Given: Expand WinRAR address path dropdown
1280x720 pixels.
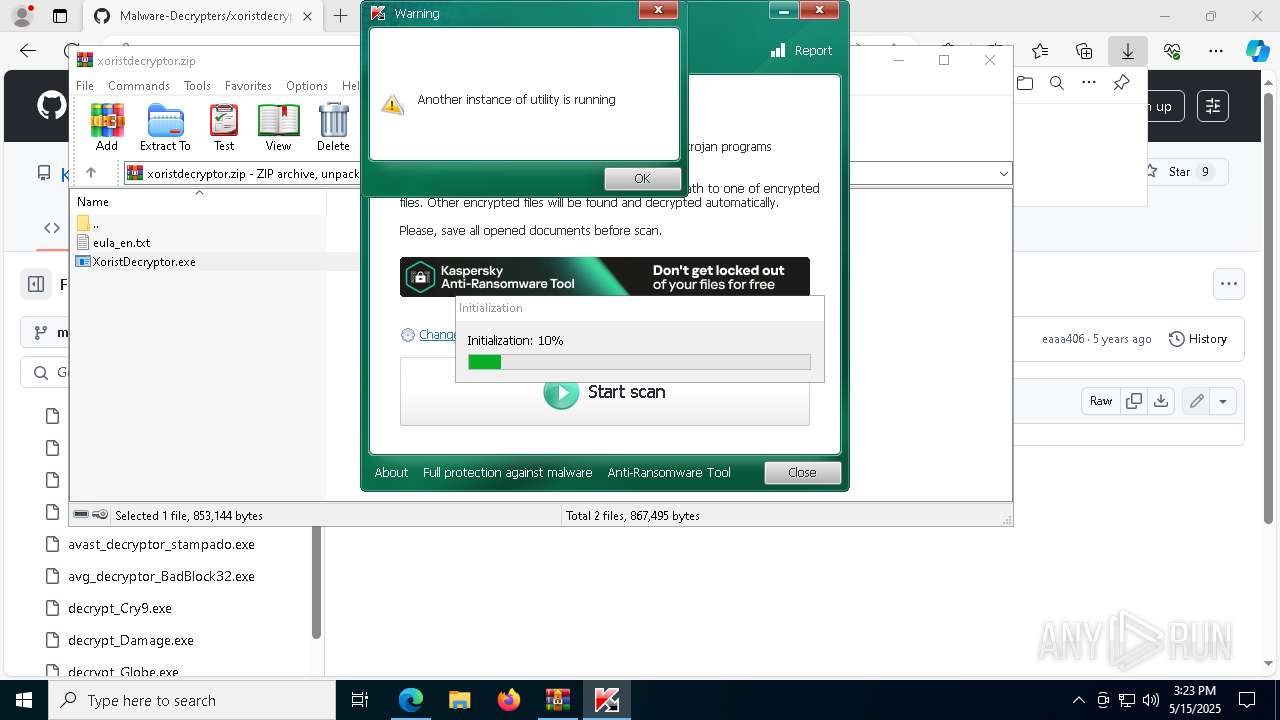Looking at the screenshot, I should [x=1003, y=173].
